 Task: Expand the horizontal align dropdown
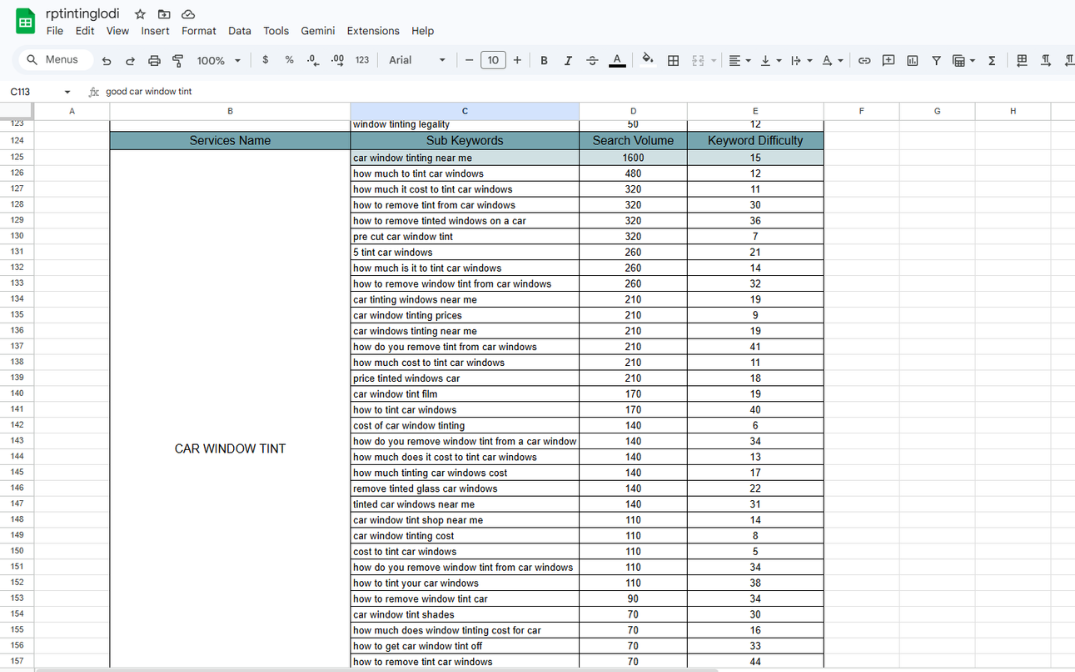point(739,61)
